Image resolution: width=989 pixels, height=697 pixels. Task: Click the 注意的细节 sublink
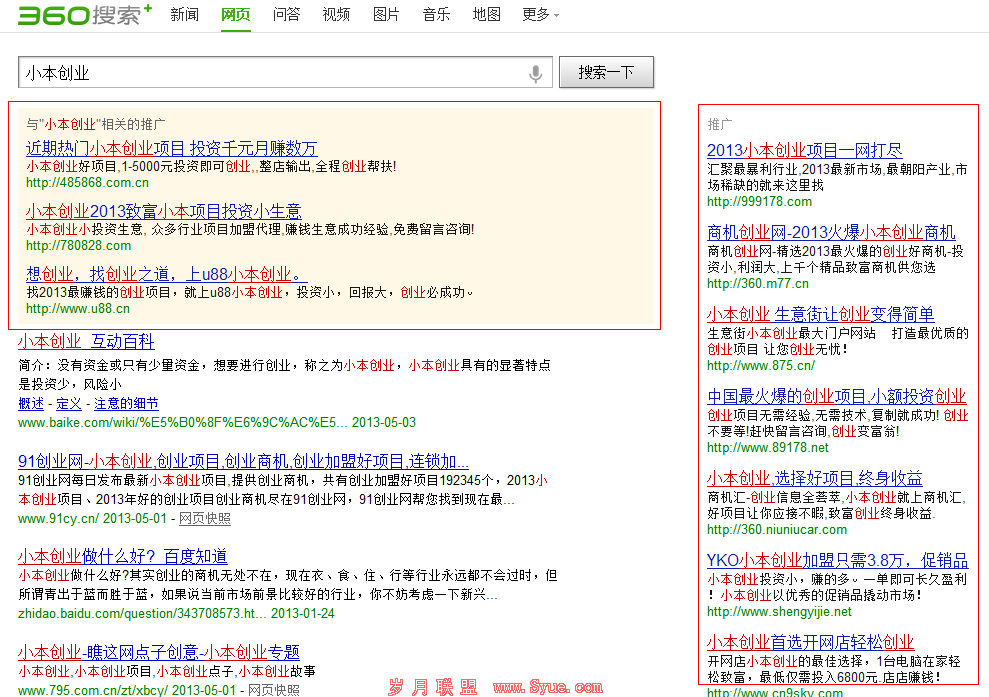click(126, 404)
